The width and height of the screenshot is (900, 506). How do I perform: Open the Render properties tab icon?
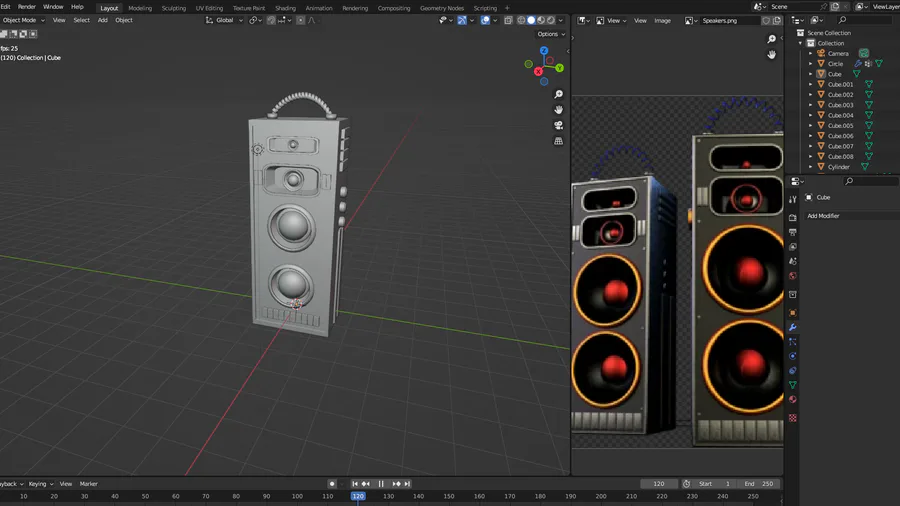click(793, 217)
